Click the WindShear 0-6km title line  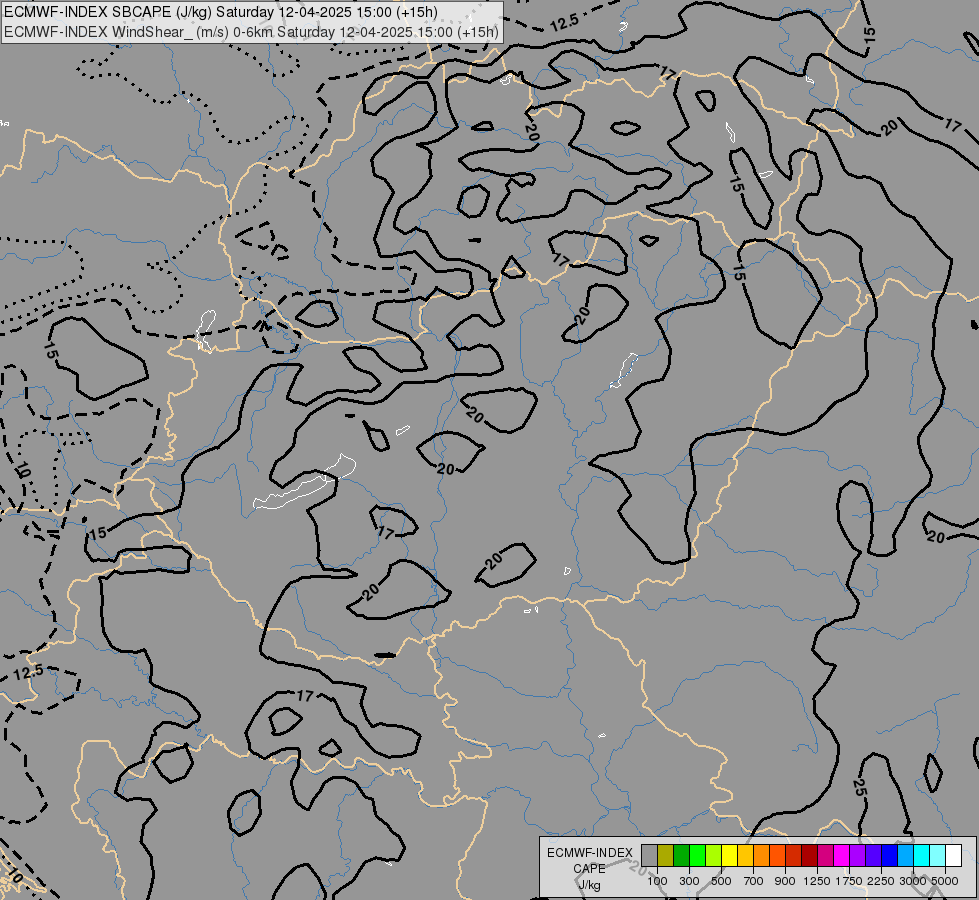tap(252, 32)
